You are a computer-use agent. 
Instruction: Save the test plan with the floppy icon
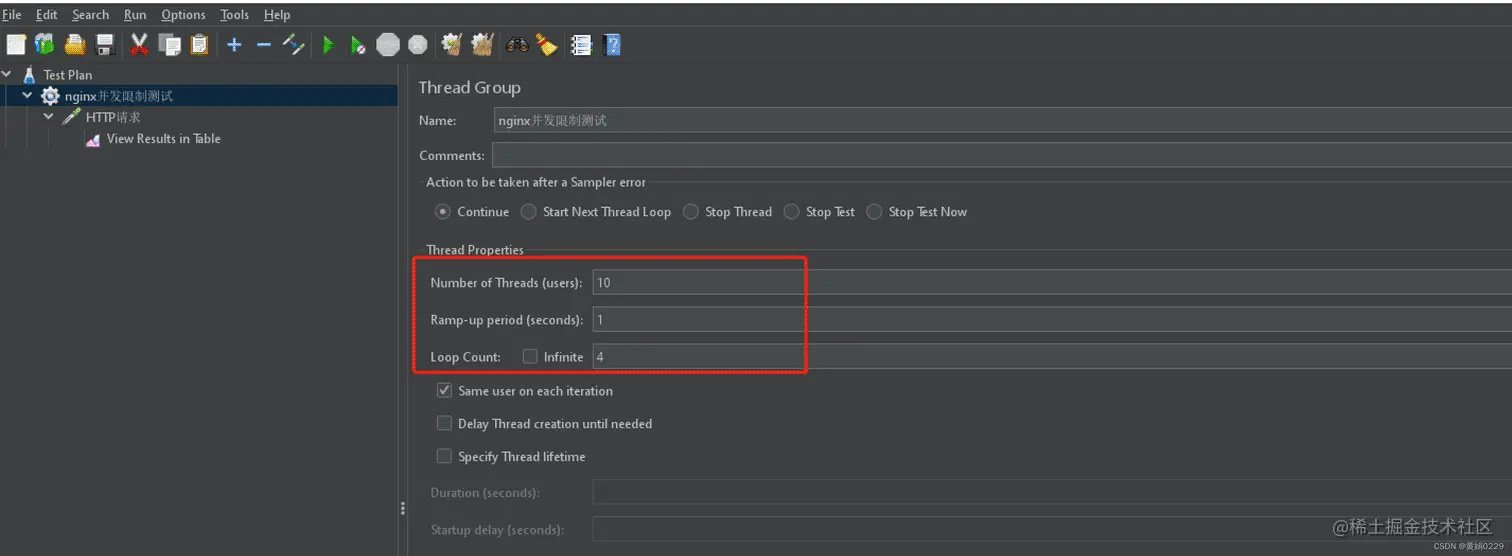click(x=105, y=45)
